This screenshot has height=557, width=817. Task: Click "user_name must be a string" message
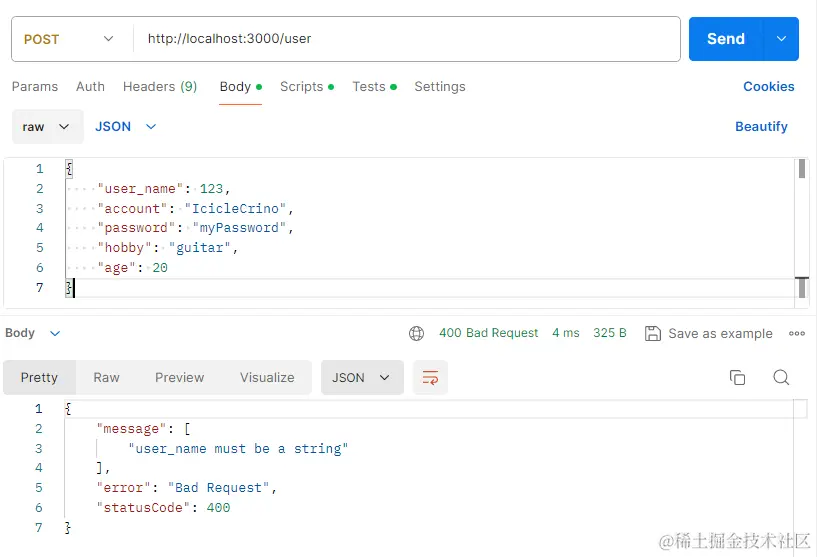point(238,449)
